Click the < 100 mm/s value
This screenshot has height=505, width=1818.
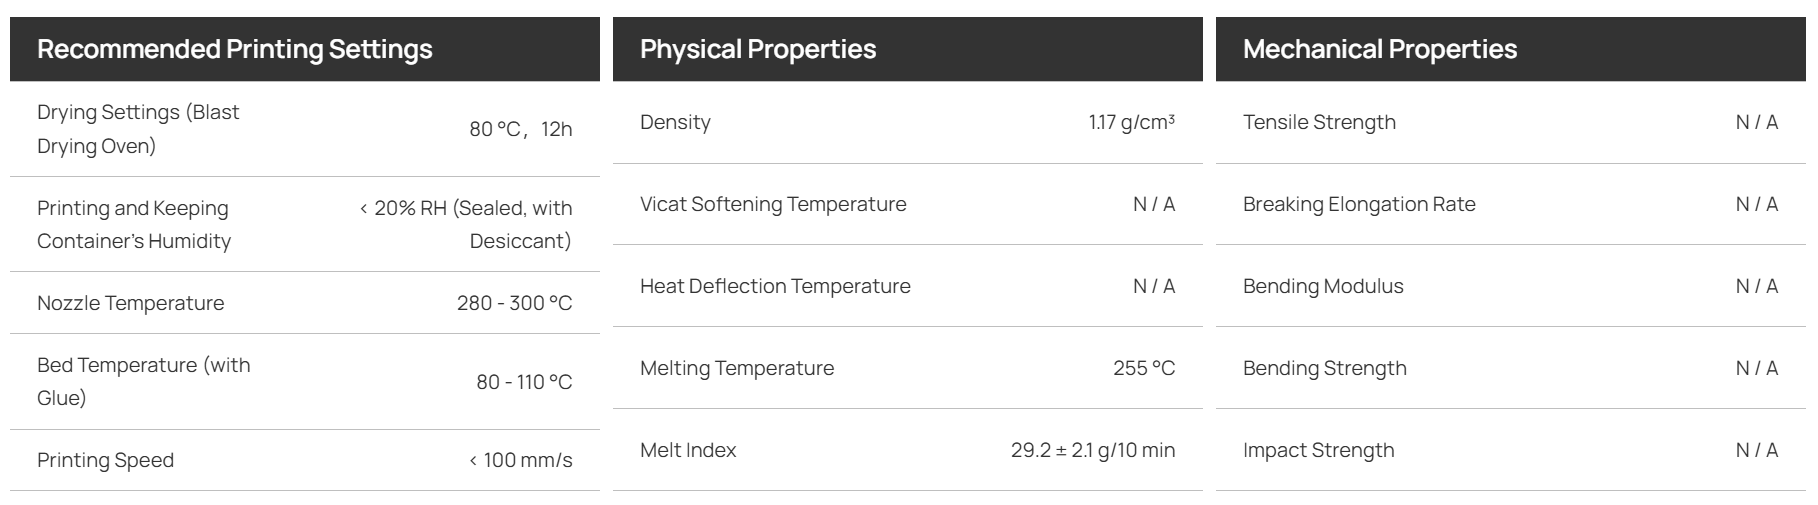pyautogui.click(x=521, y=460)
